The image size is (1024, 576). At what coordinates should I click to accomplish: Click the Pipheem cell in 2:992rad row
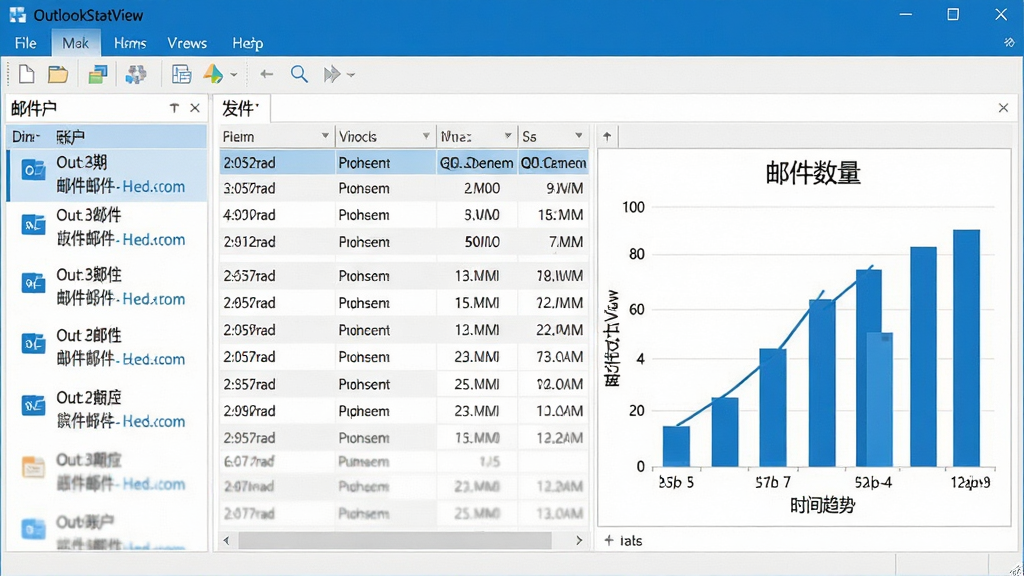click(364, 411)
